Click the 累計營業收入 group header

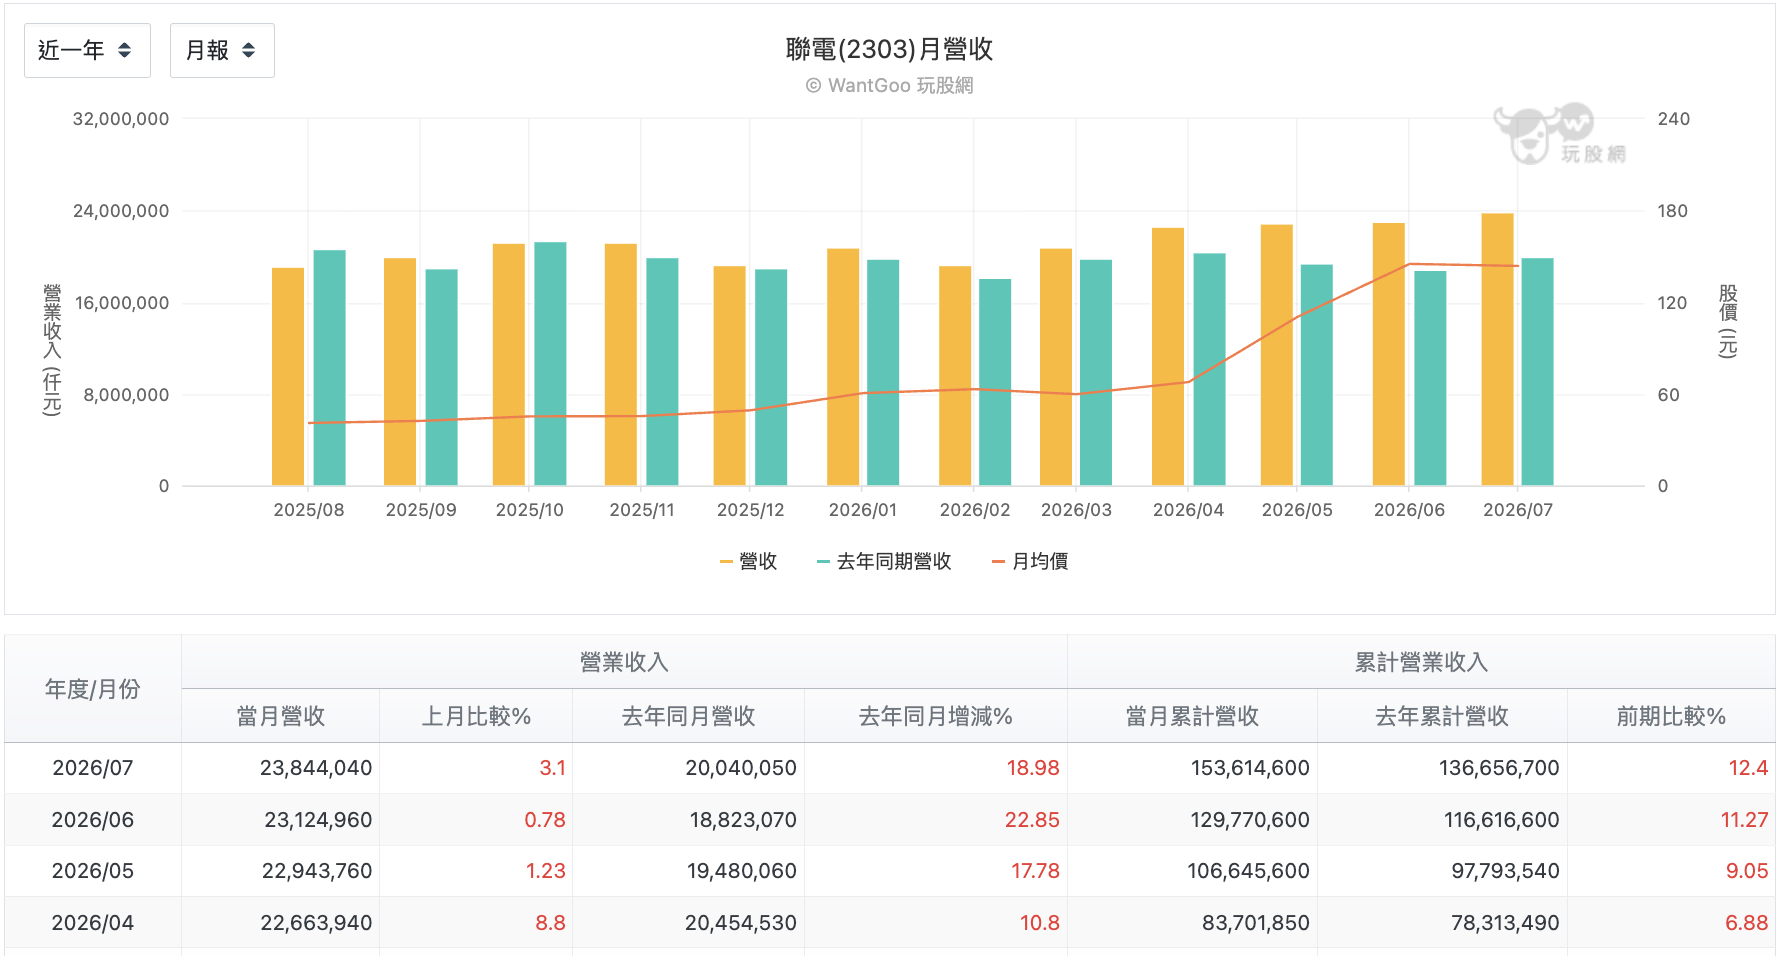coord(1421,662)
